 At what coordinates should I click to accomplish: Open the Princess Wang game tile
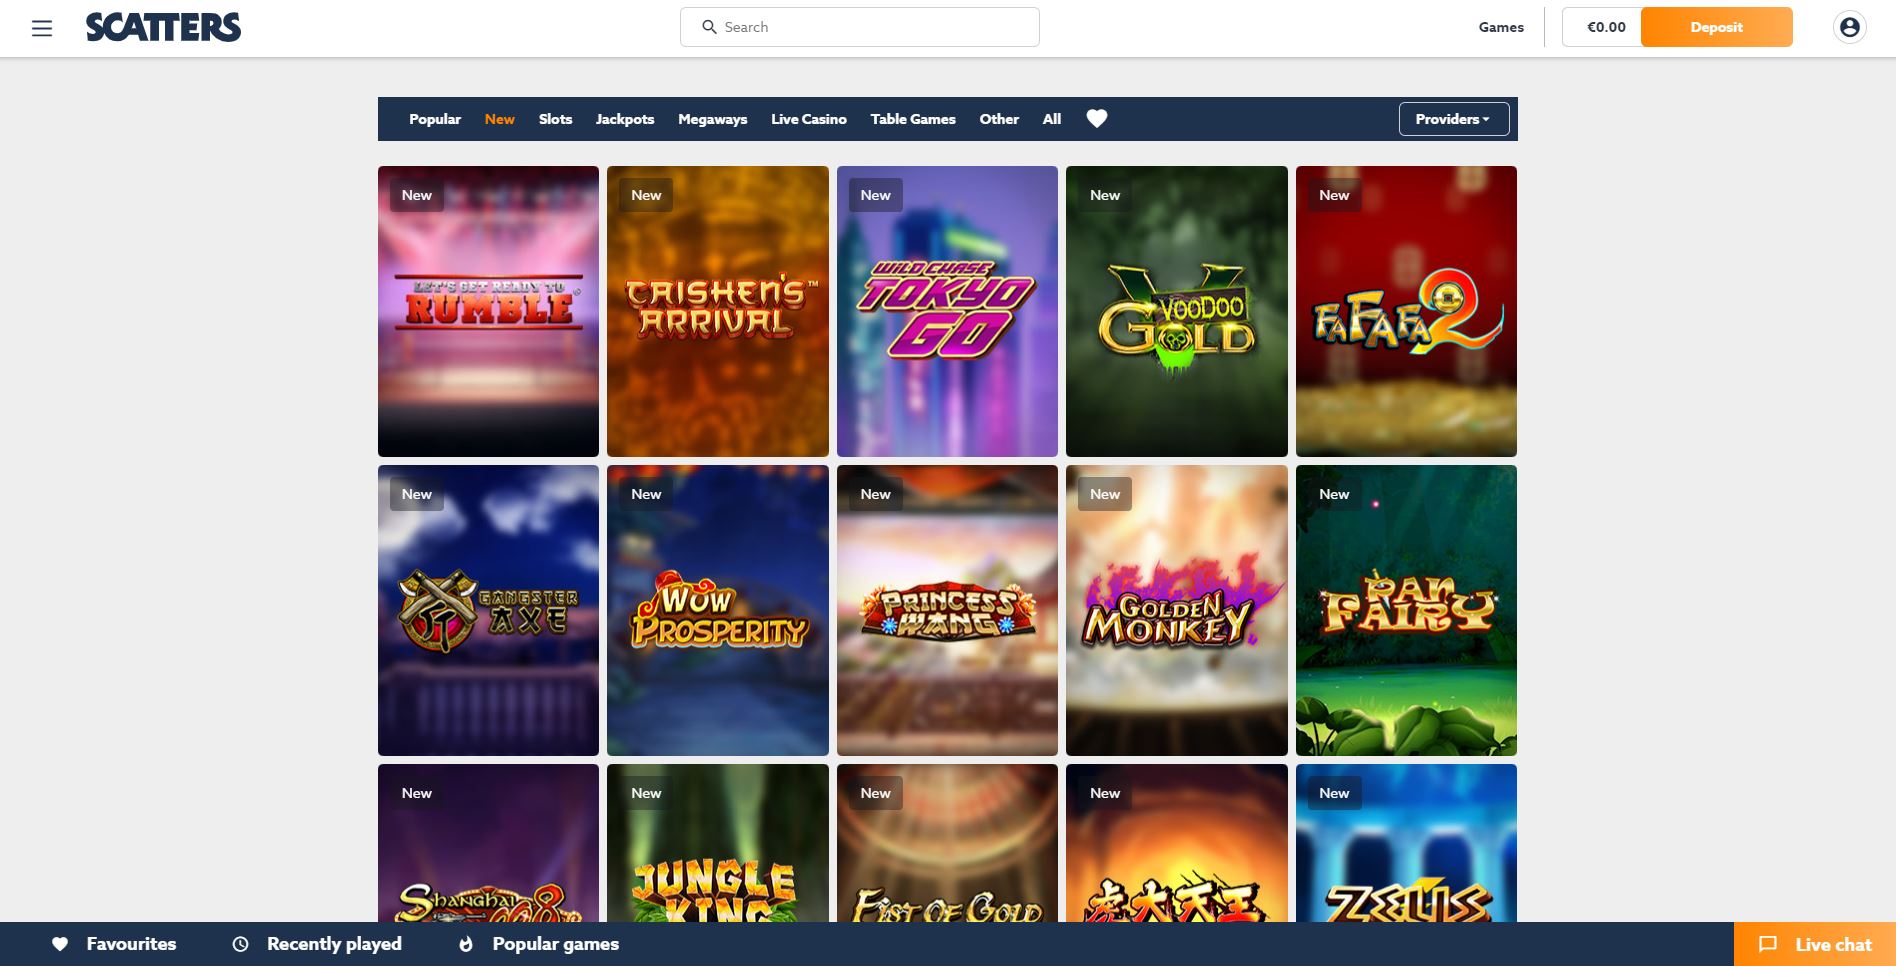tap(947, 610)
